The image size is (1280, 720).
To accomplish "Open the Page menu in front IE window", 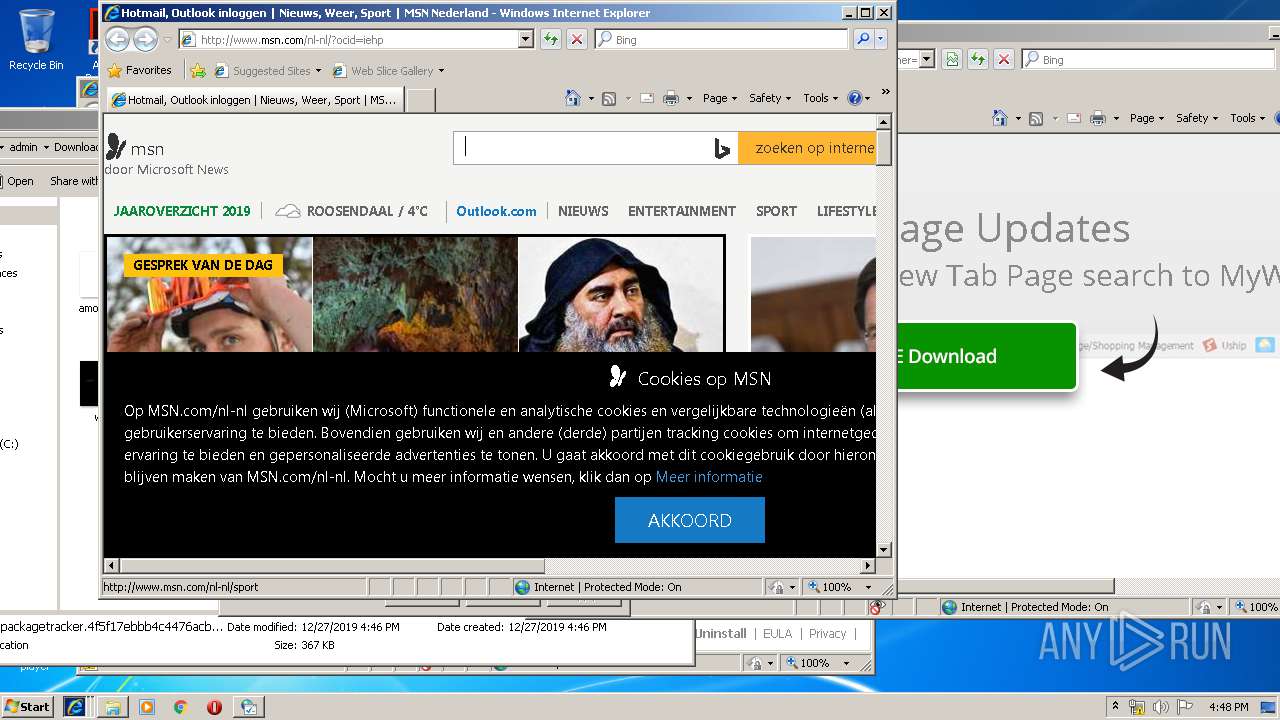I will pos(720,98).
